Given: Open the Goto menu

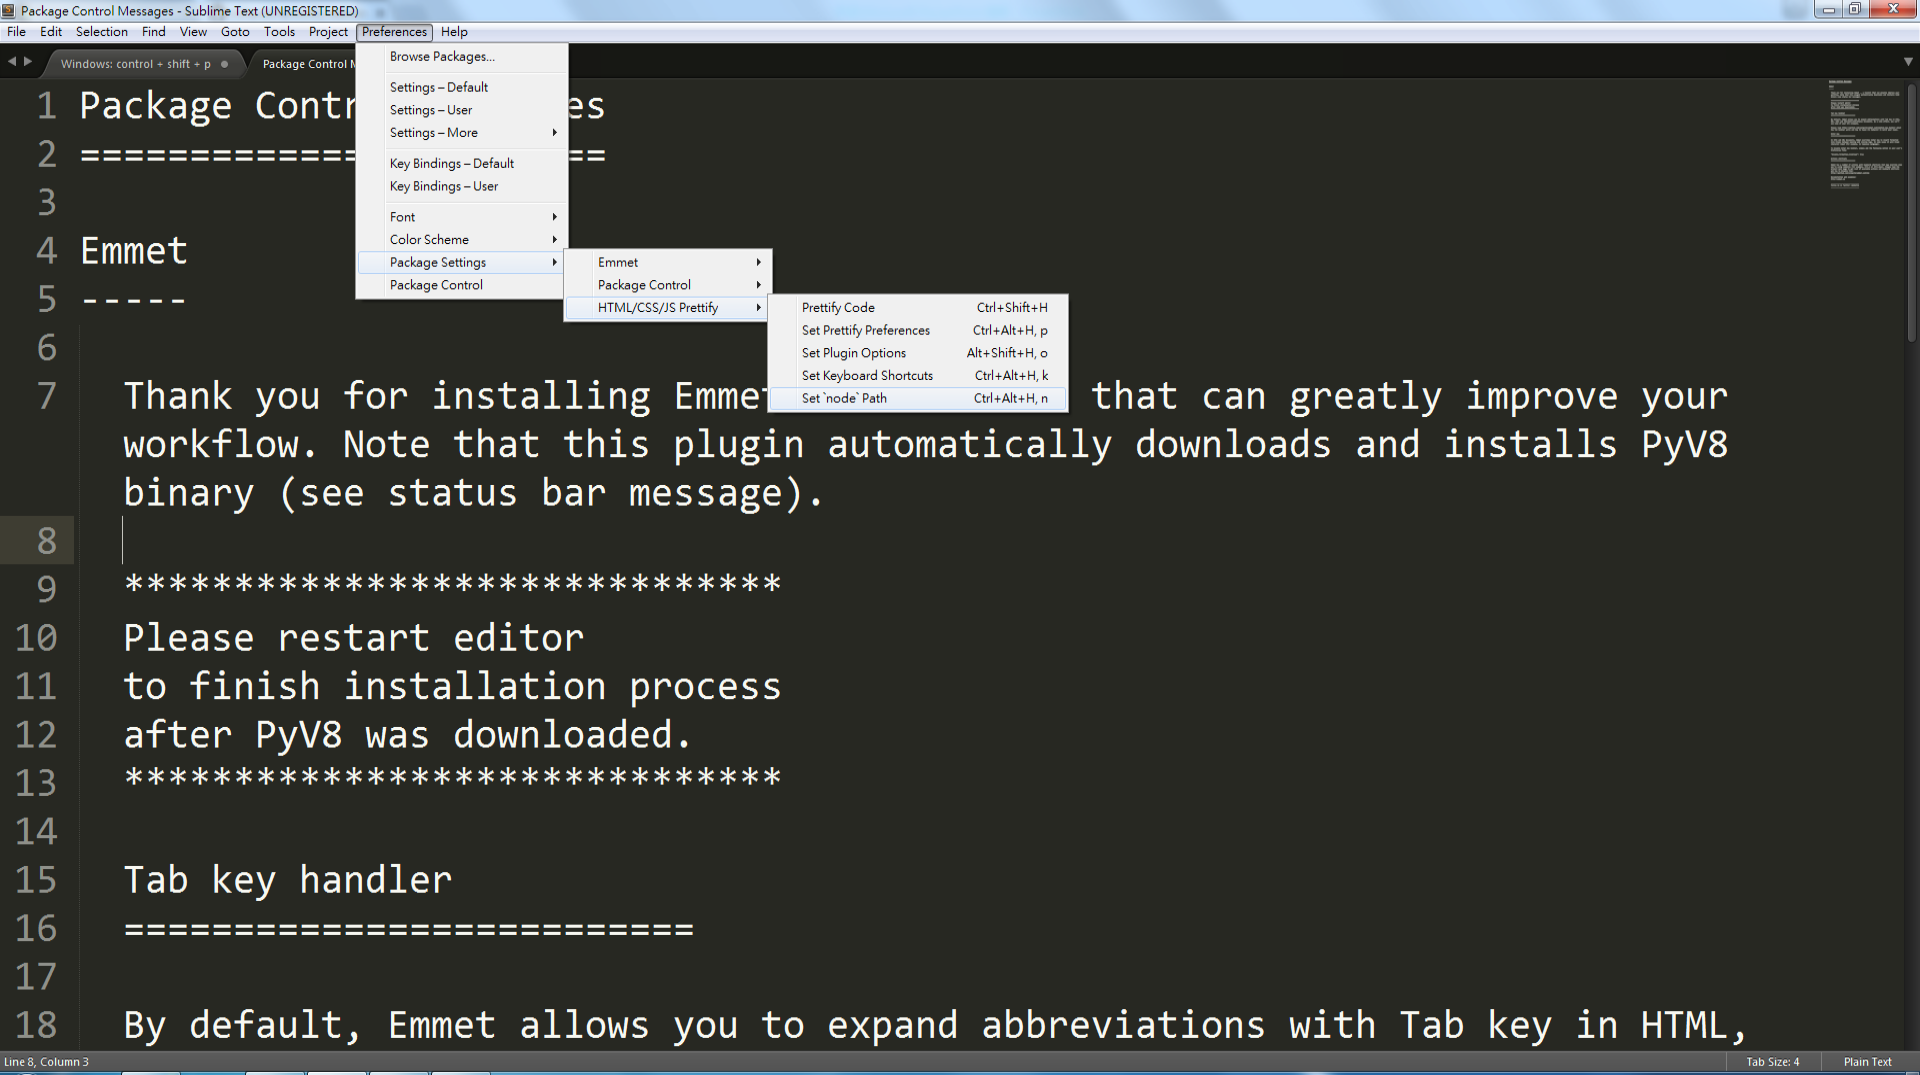Looking at the screenshot, I should [235, 32].
